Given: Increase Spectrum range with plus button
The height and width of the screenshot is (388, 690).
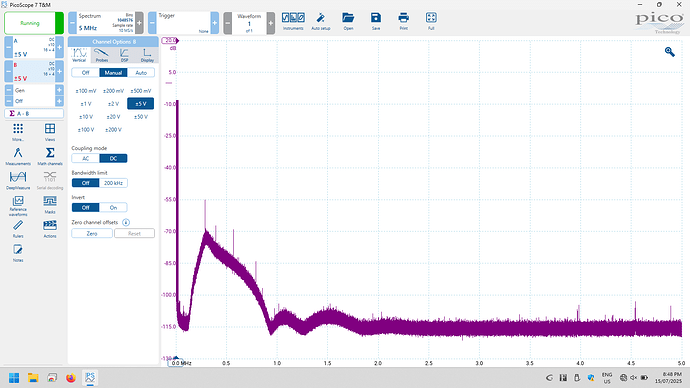Looking at the screenshot, I should (139, 23).
